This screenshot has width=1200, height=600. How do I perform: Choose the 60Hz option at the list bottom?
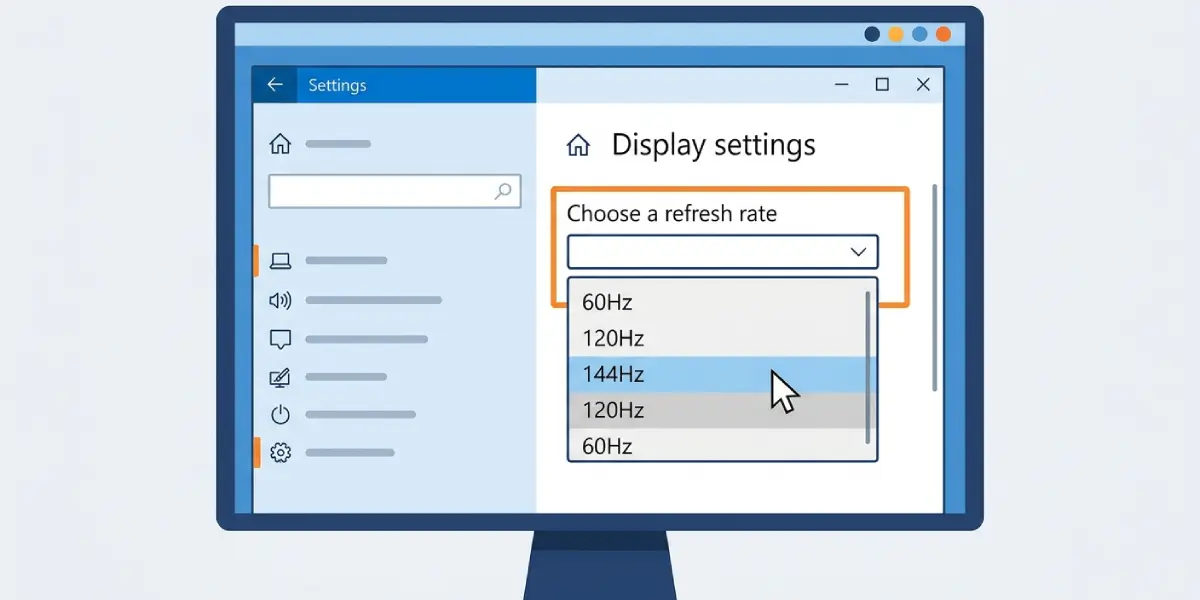pos(718,445)
